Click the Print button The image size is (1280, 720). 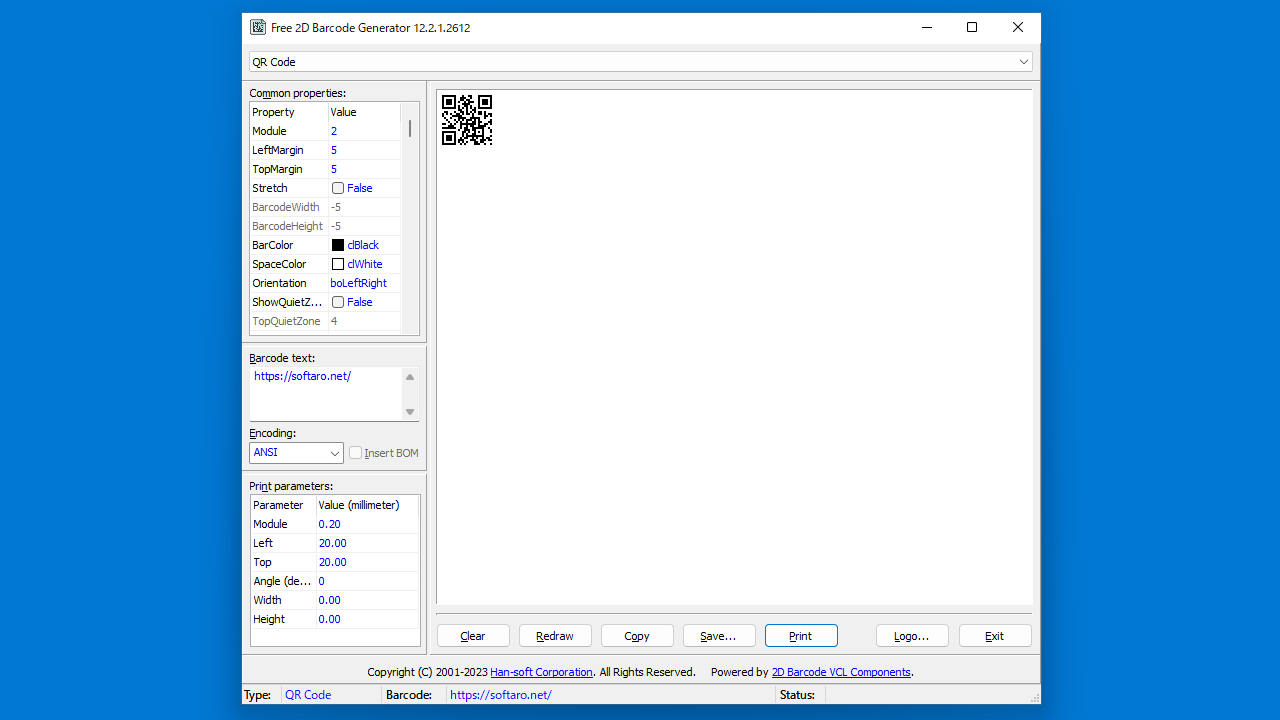pyautogui.click(x=801, y=636)
